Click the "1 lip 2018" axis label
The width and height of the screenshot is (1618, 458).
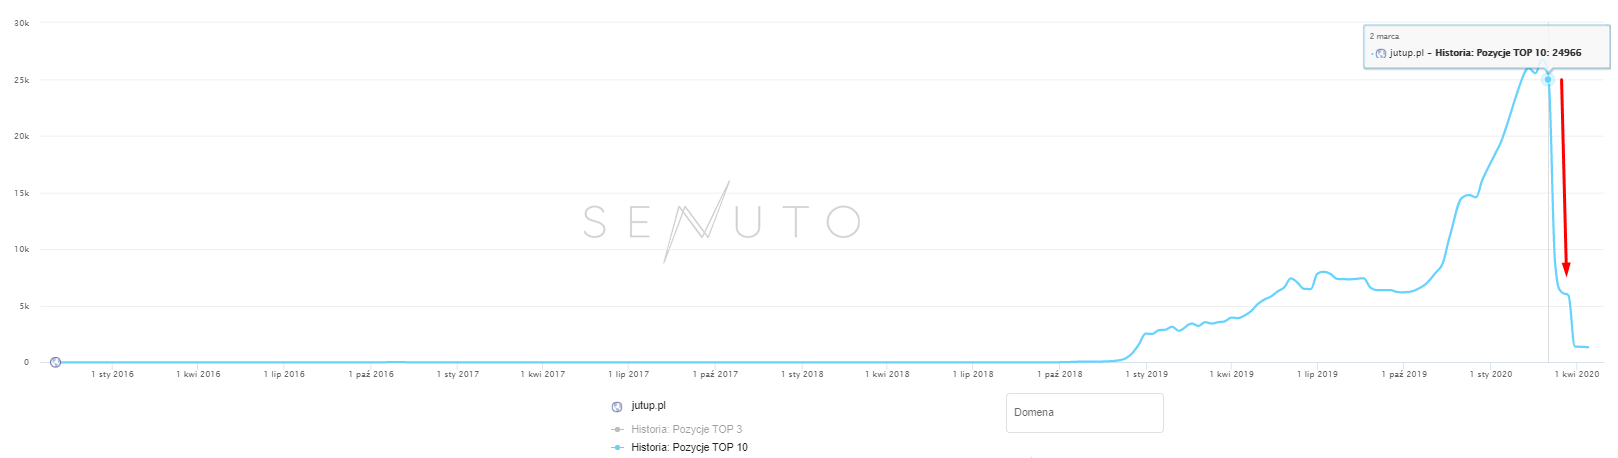[972, 374]
